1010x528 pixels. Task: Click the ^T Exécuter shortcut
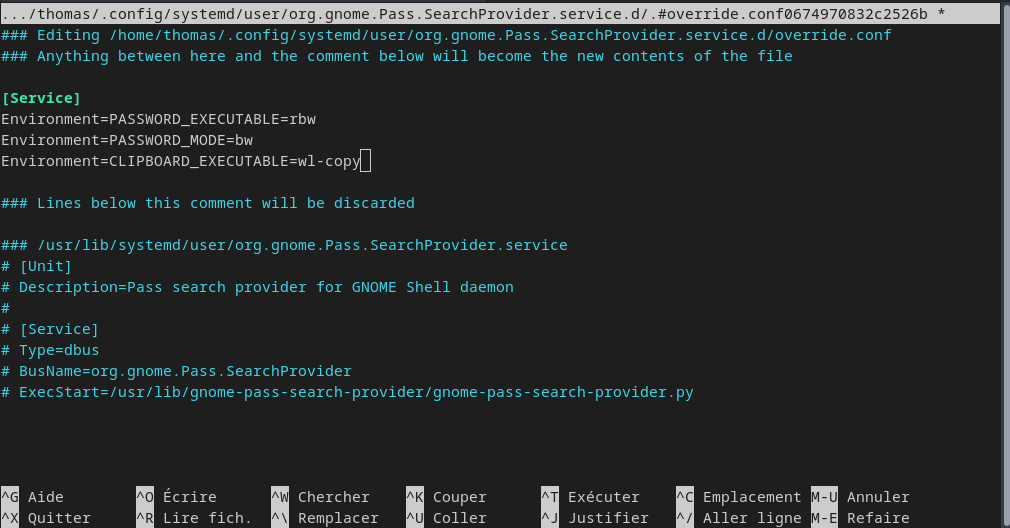(x=590, y=497)
